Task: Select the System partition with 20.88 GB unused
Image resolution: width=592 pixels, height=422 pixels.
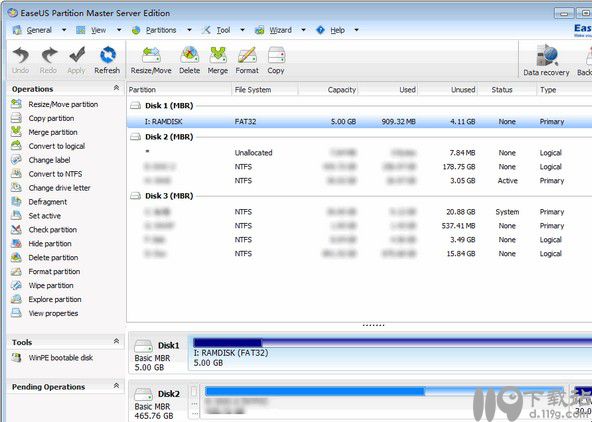Action: tap(359, 212)
